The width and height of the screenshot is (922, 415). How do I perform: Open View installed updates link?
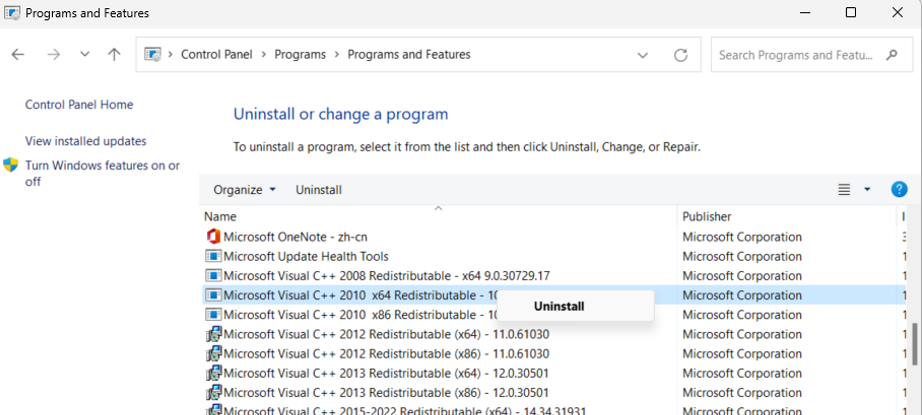(86, 141)
